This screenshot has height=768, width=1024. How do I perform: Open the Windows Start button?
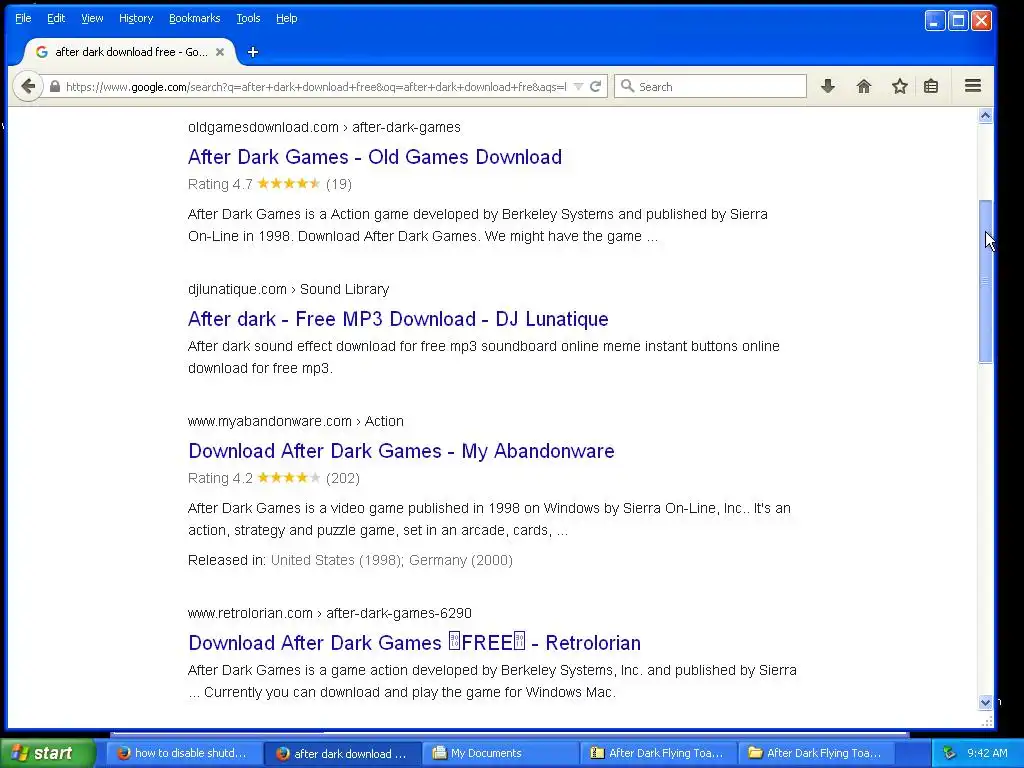pos(47,753)
